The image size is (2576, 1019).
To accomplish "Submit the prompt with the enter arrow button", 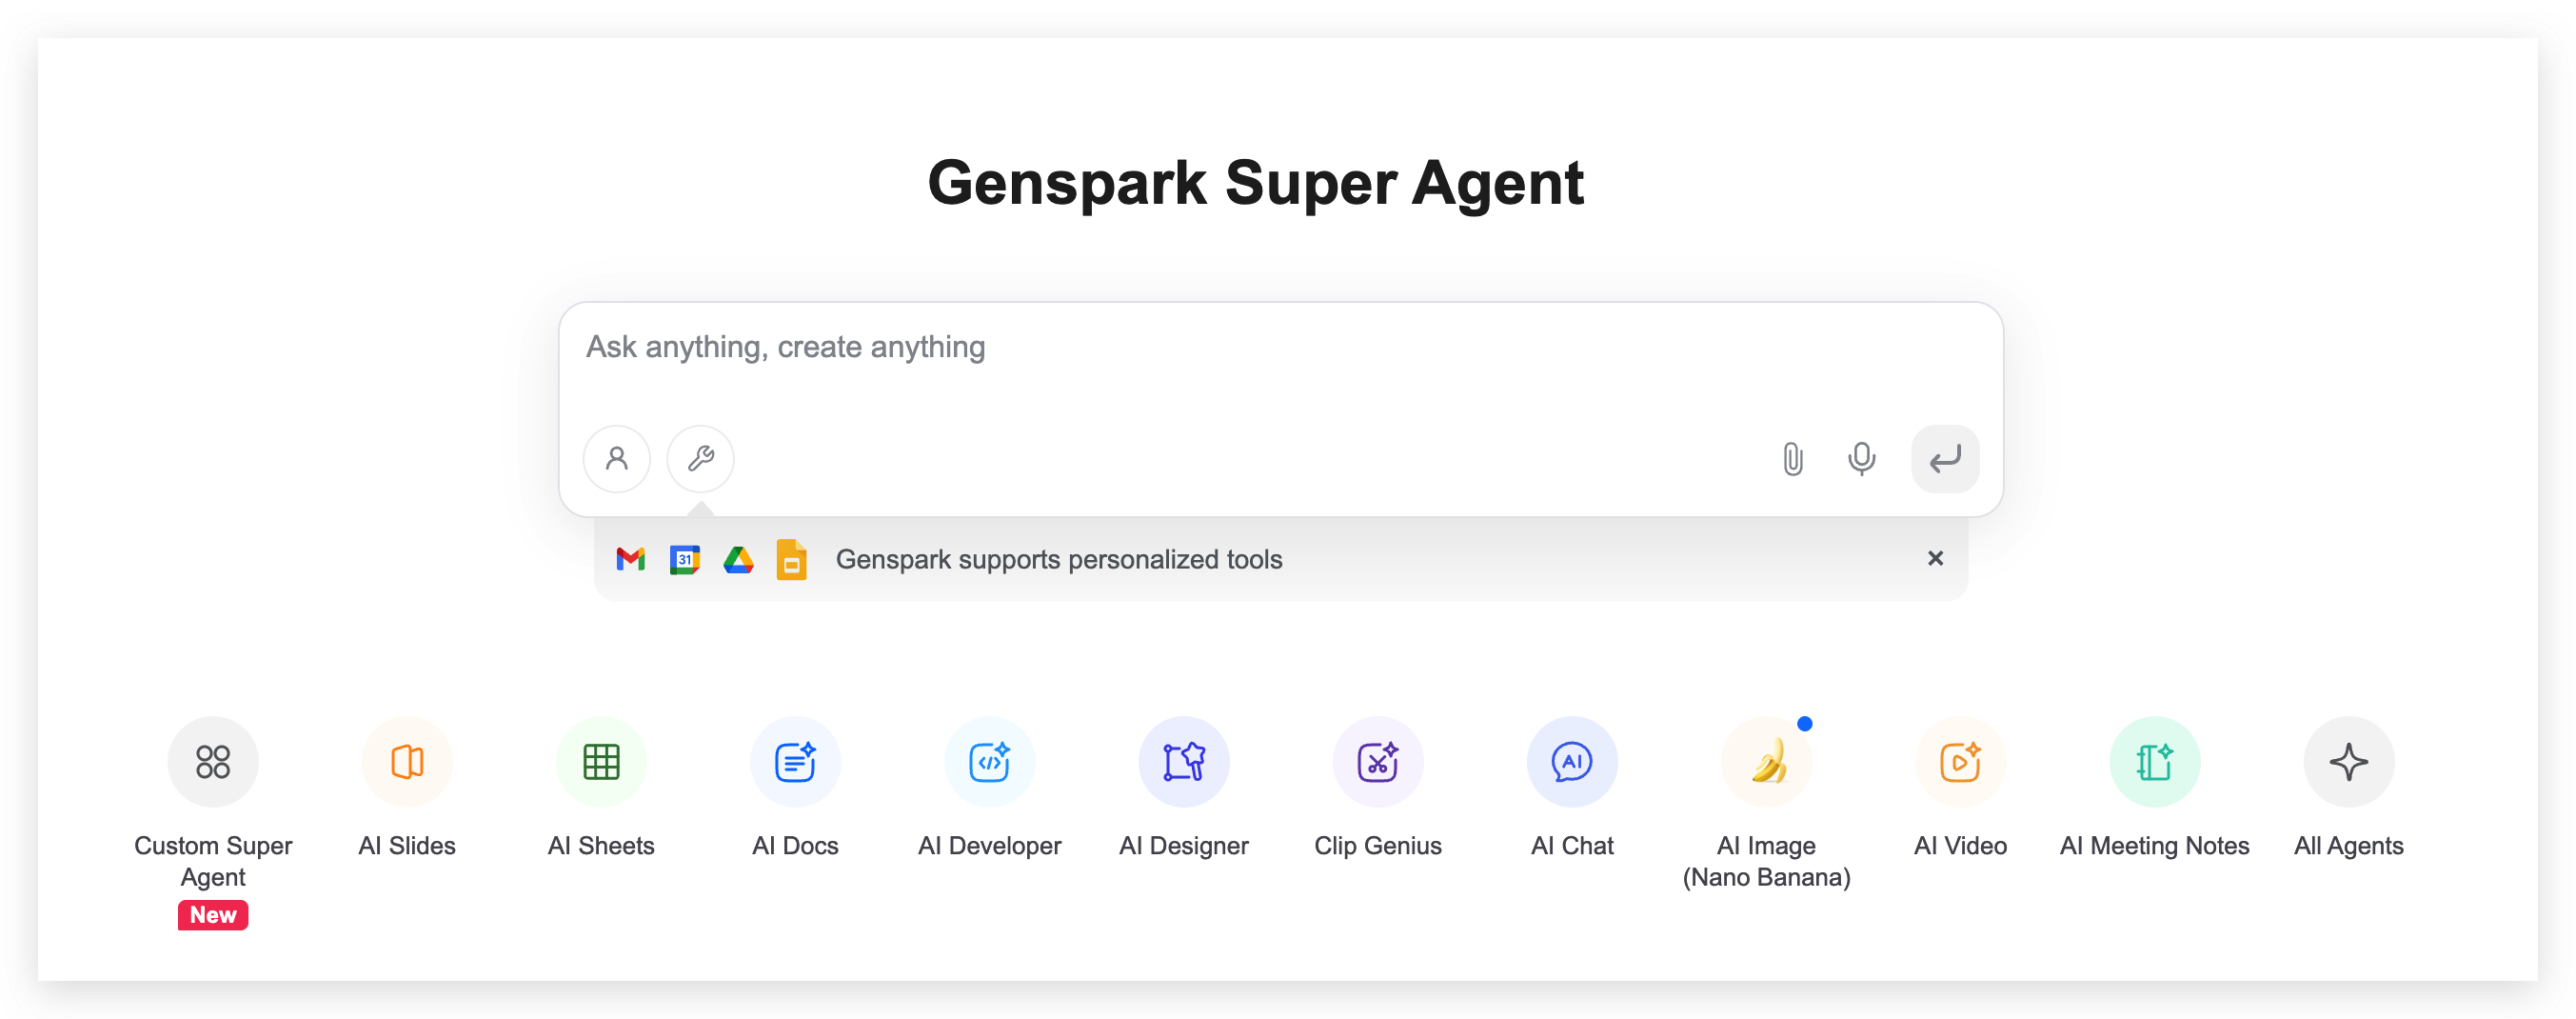I will pyautogui.click(x=1944, y=459).
